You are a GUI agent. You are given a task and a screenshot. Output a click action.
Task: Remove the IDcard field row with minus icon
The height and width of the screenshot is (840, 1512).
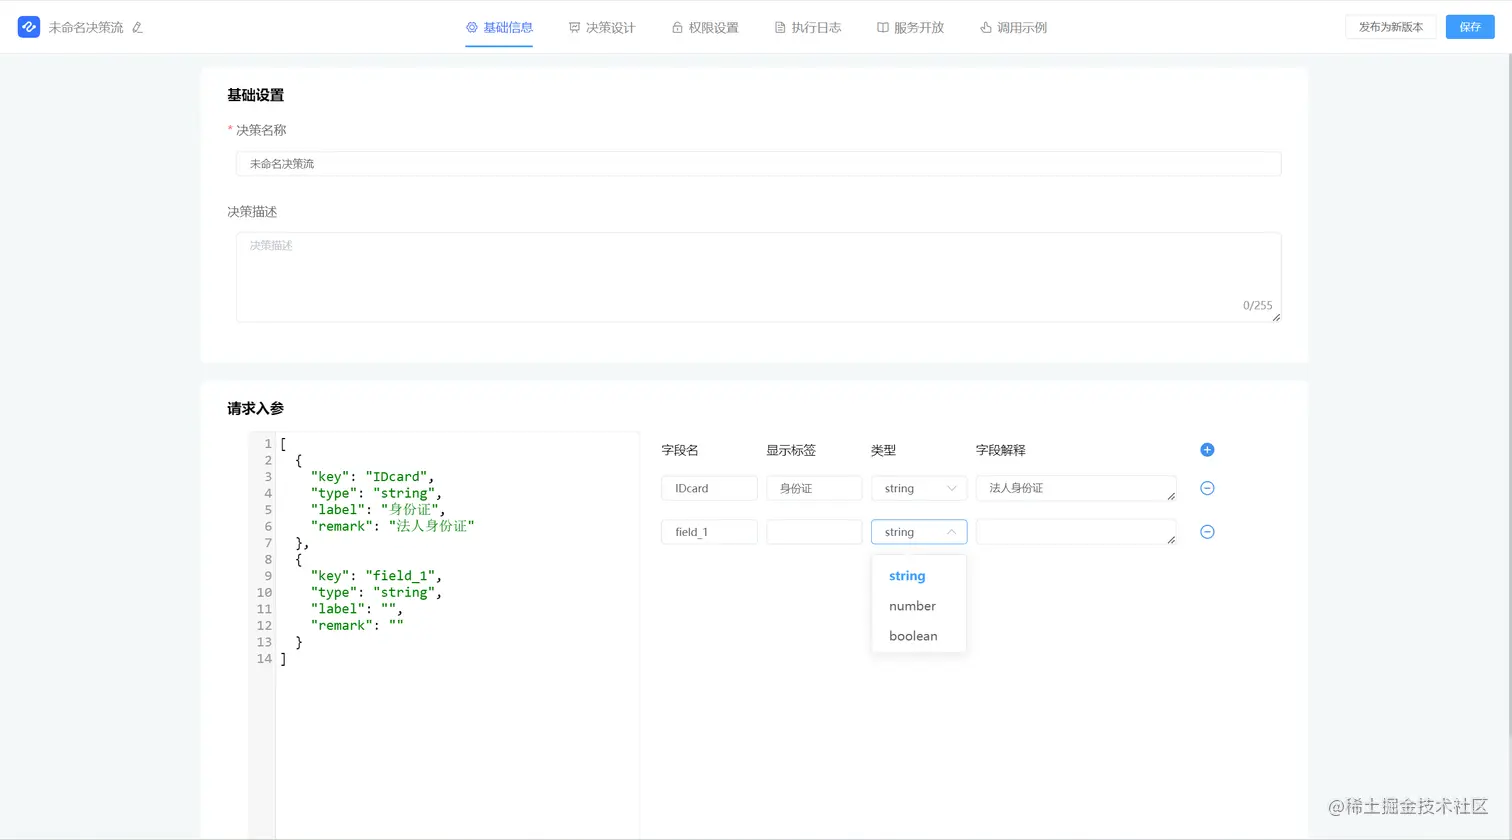[x=1207, y=488]
